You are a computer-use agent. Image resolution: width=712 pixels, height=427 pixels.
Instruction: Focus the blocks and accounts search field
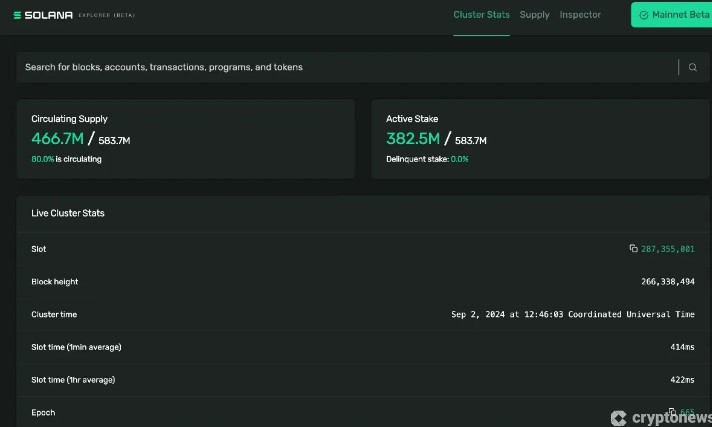340,67
